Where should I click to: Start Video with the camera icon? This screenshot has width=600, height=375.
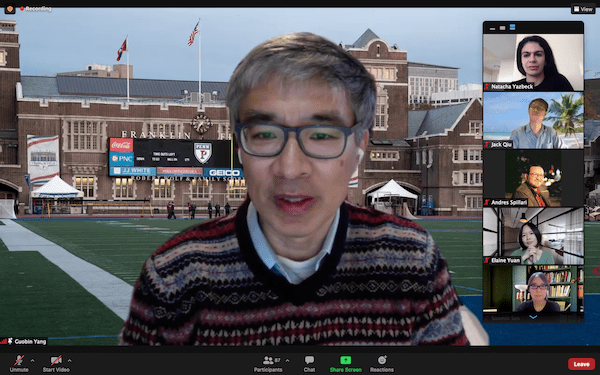point(56,363)
